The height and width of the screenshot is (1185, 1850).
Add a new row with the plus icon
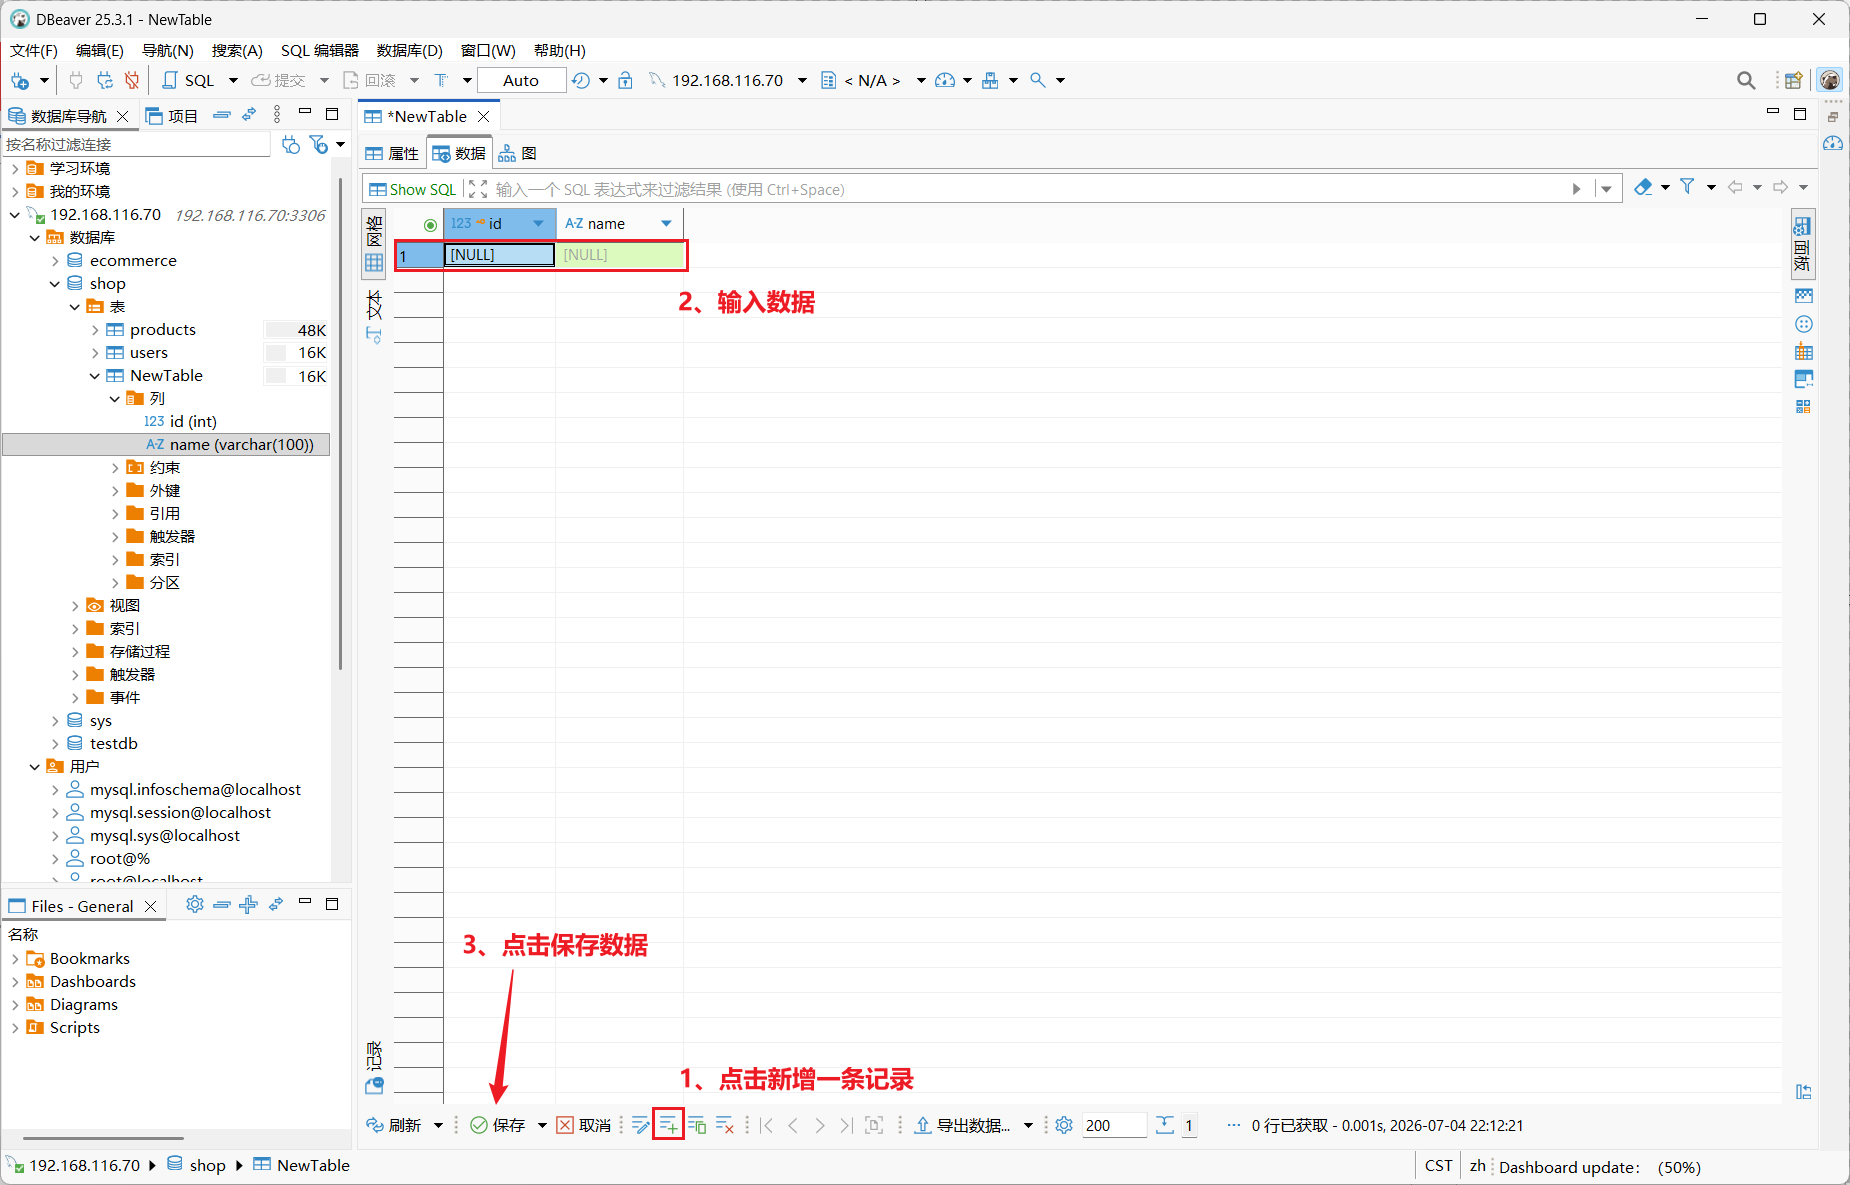click(x=668, y=1125)
